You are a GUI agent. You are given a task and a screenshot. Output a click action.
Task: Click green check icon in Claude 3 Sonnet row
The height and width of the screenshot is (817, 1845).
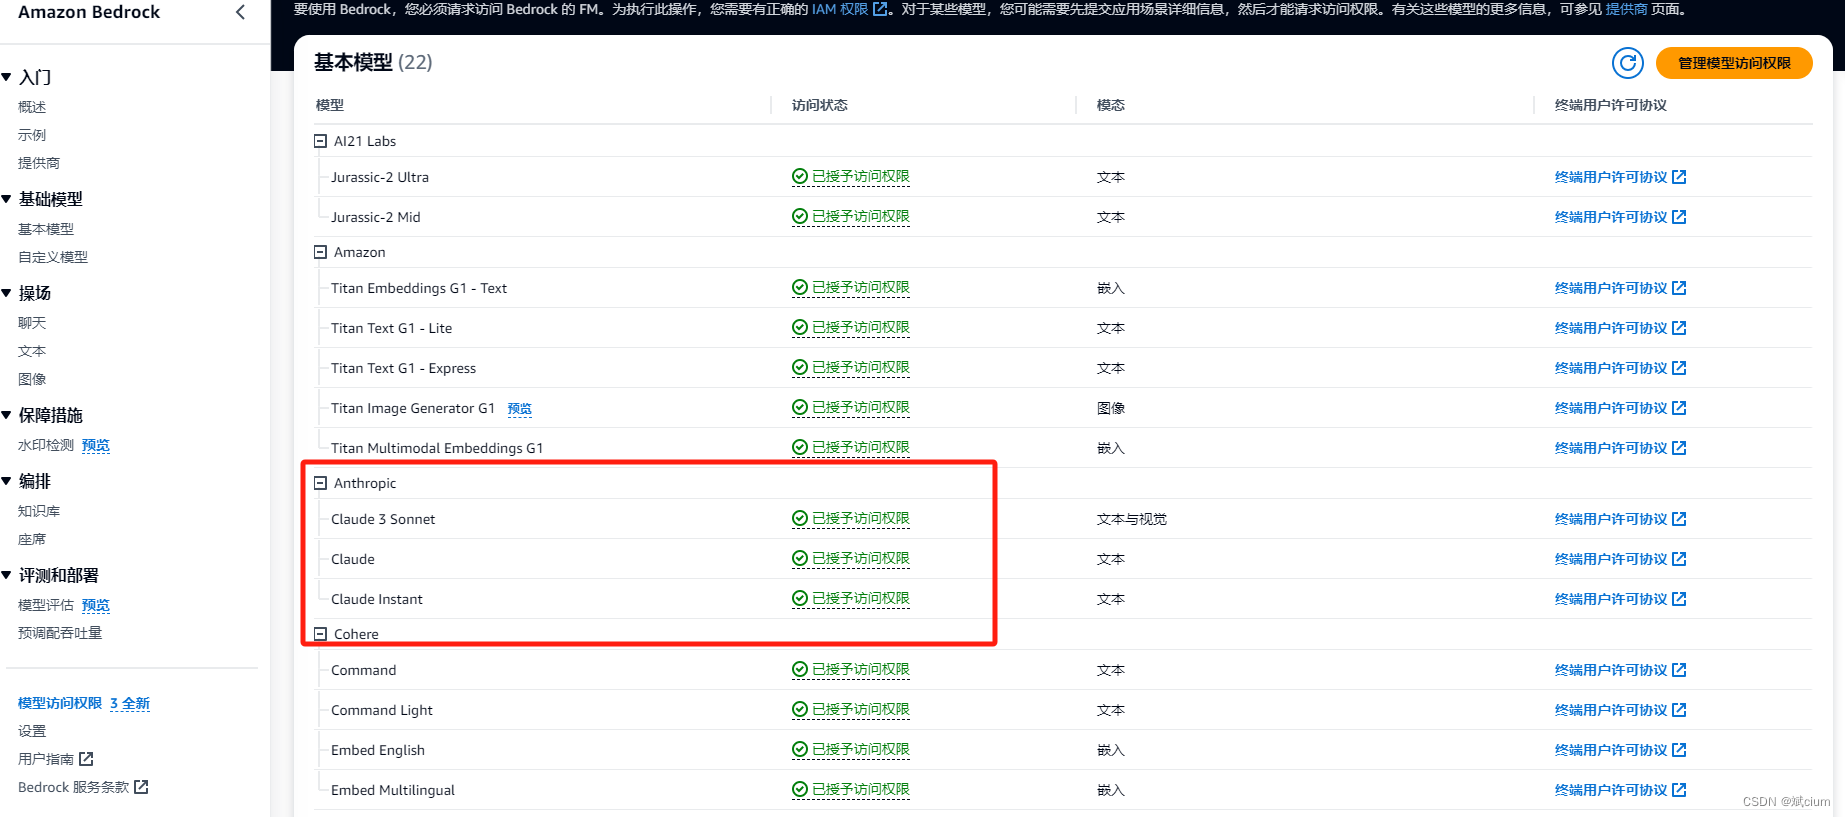pos(800,519)
